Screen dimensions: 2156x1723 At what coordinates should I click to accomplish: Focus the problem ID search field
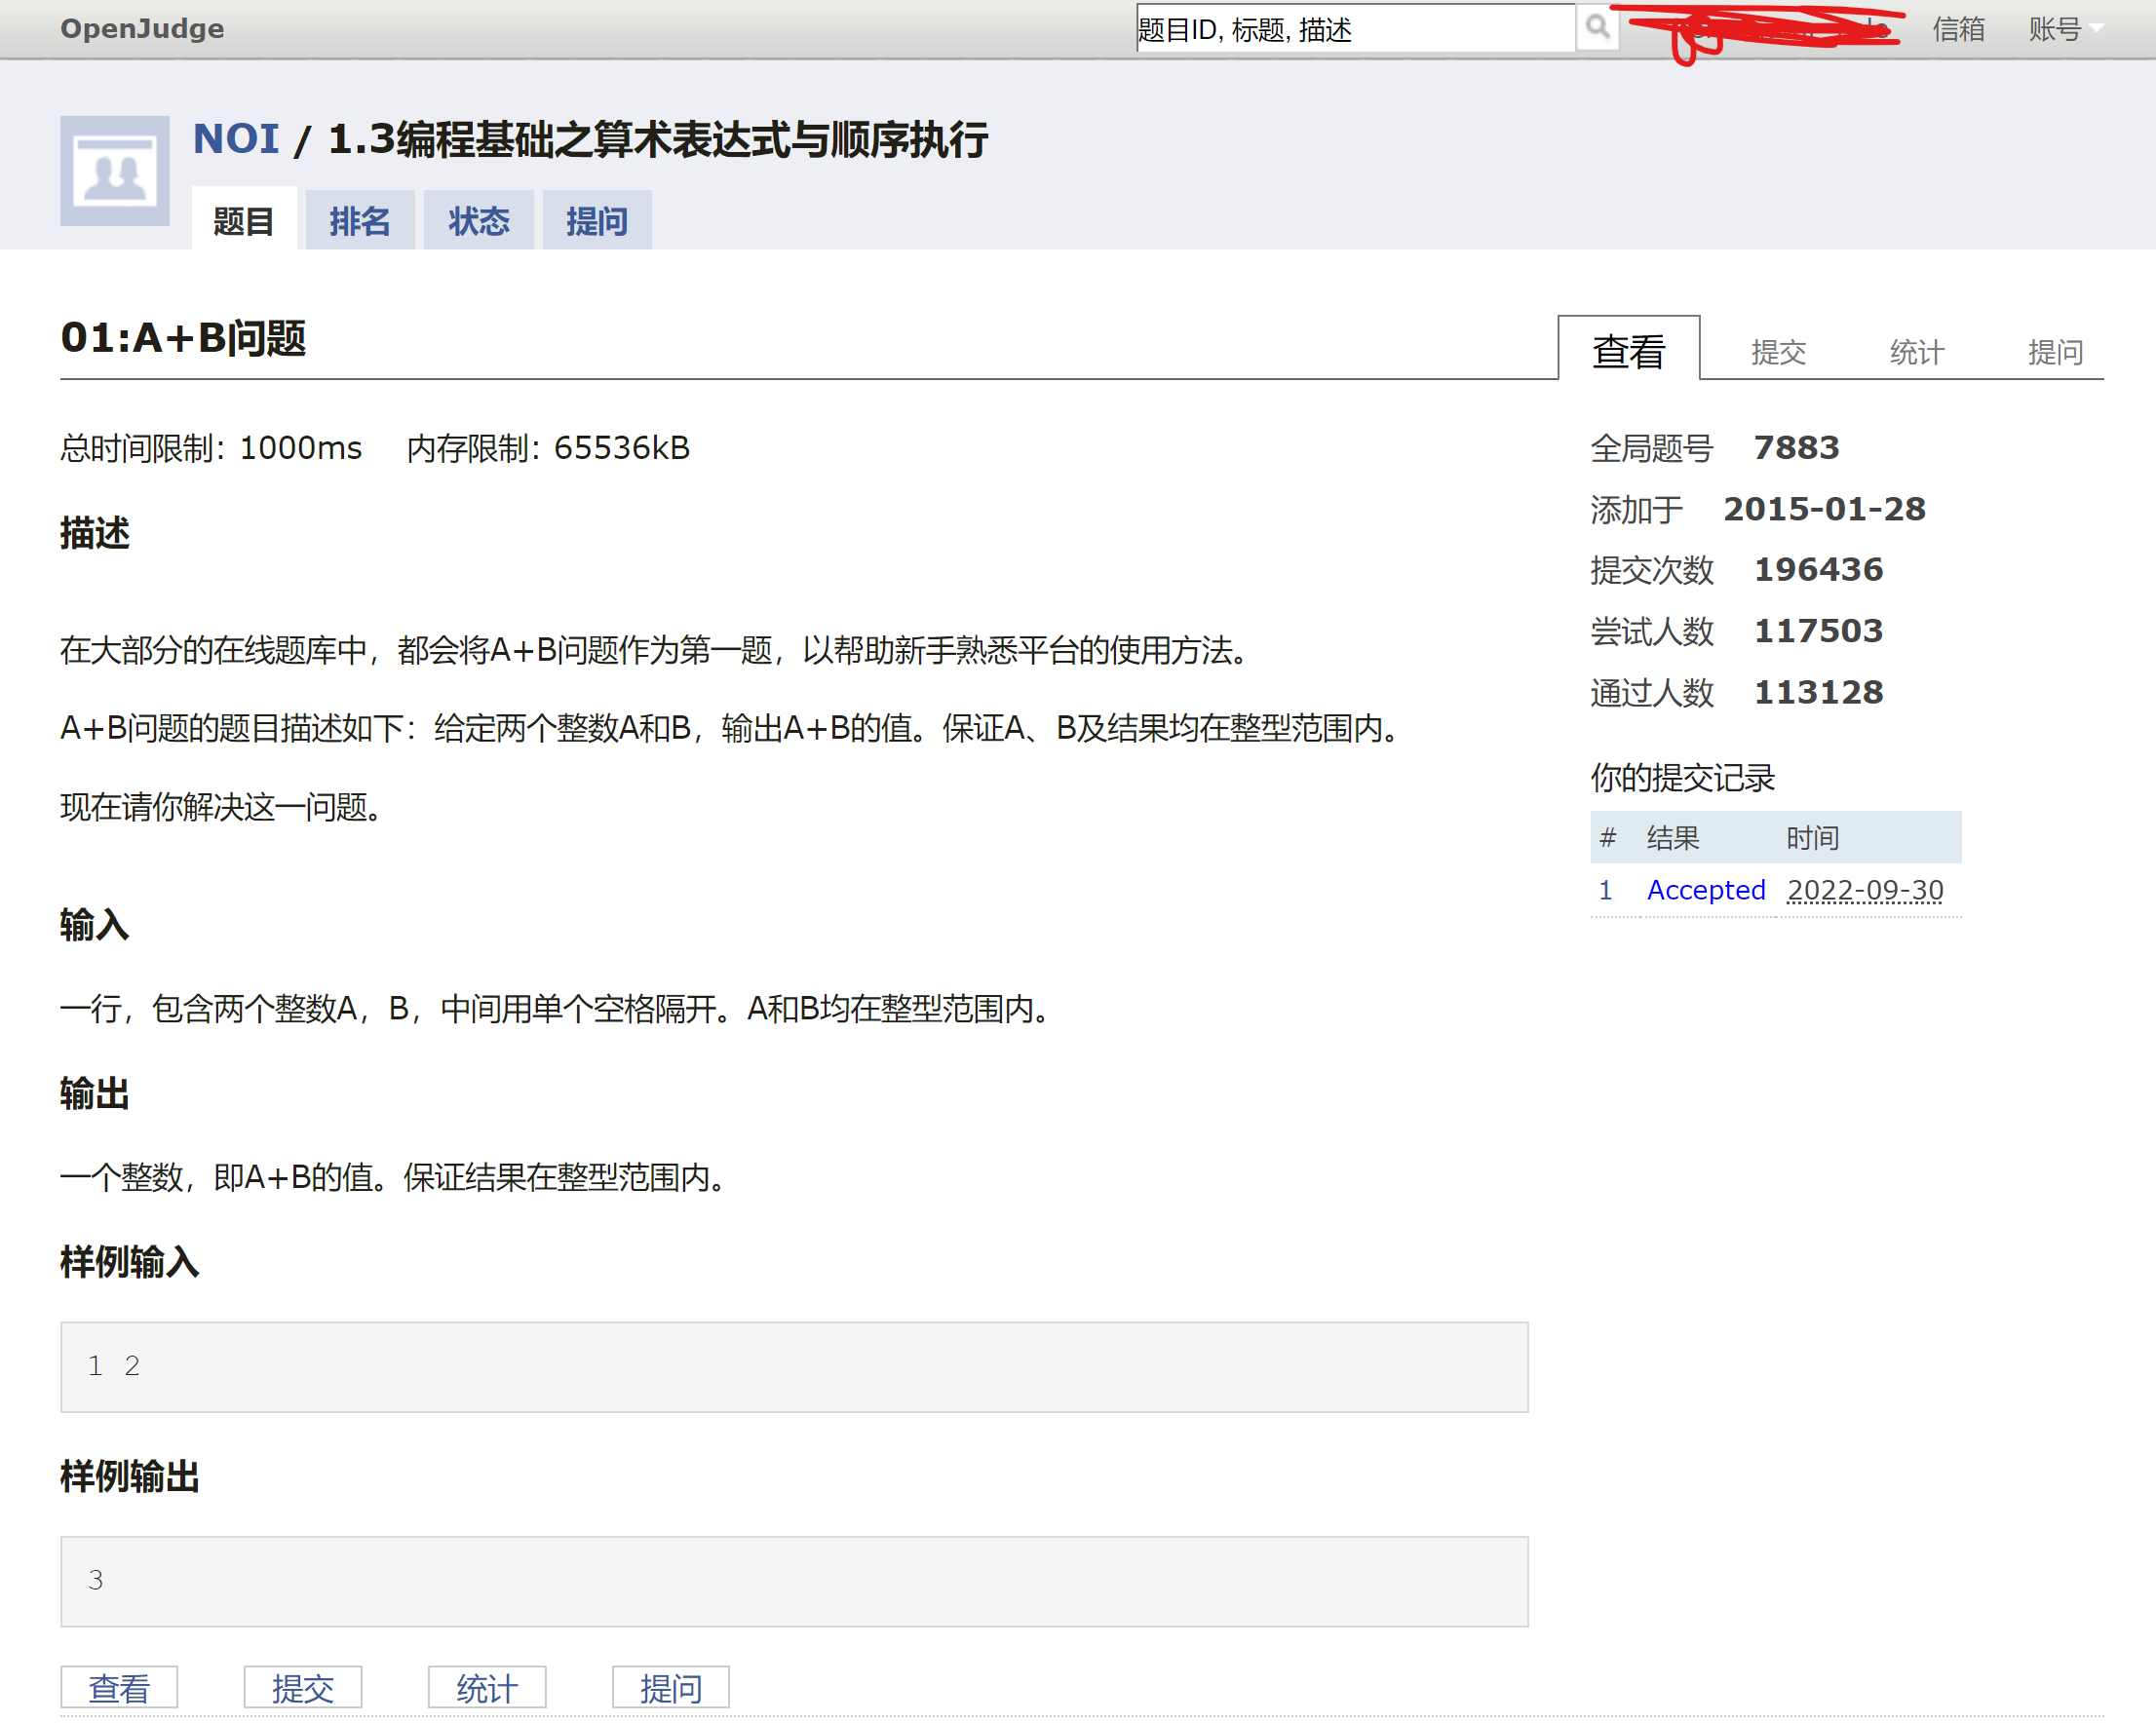(x=1354, y=29)
